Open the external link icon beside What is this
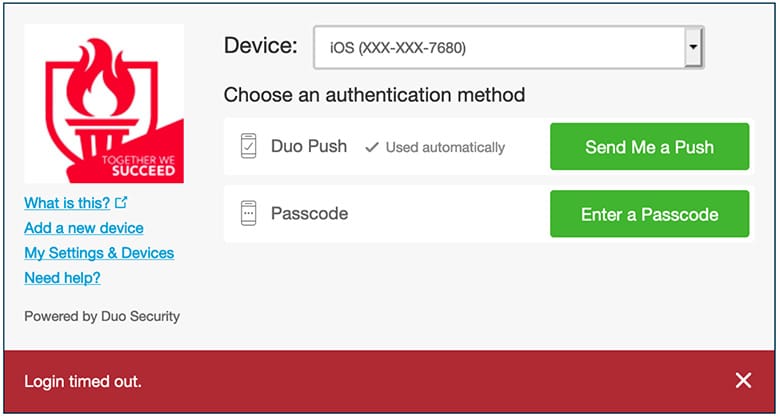 pyautogui.click(x=121, y=203)
